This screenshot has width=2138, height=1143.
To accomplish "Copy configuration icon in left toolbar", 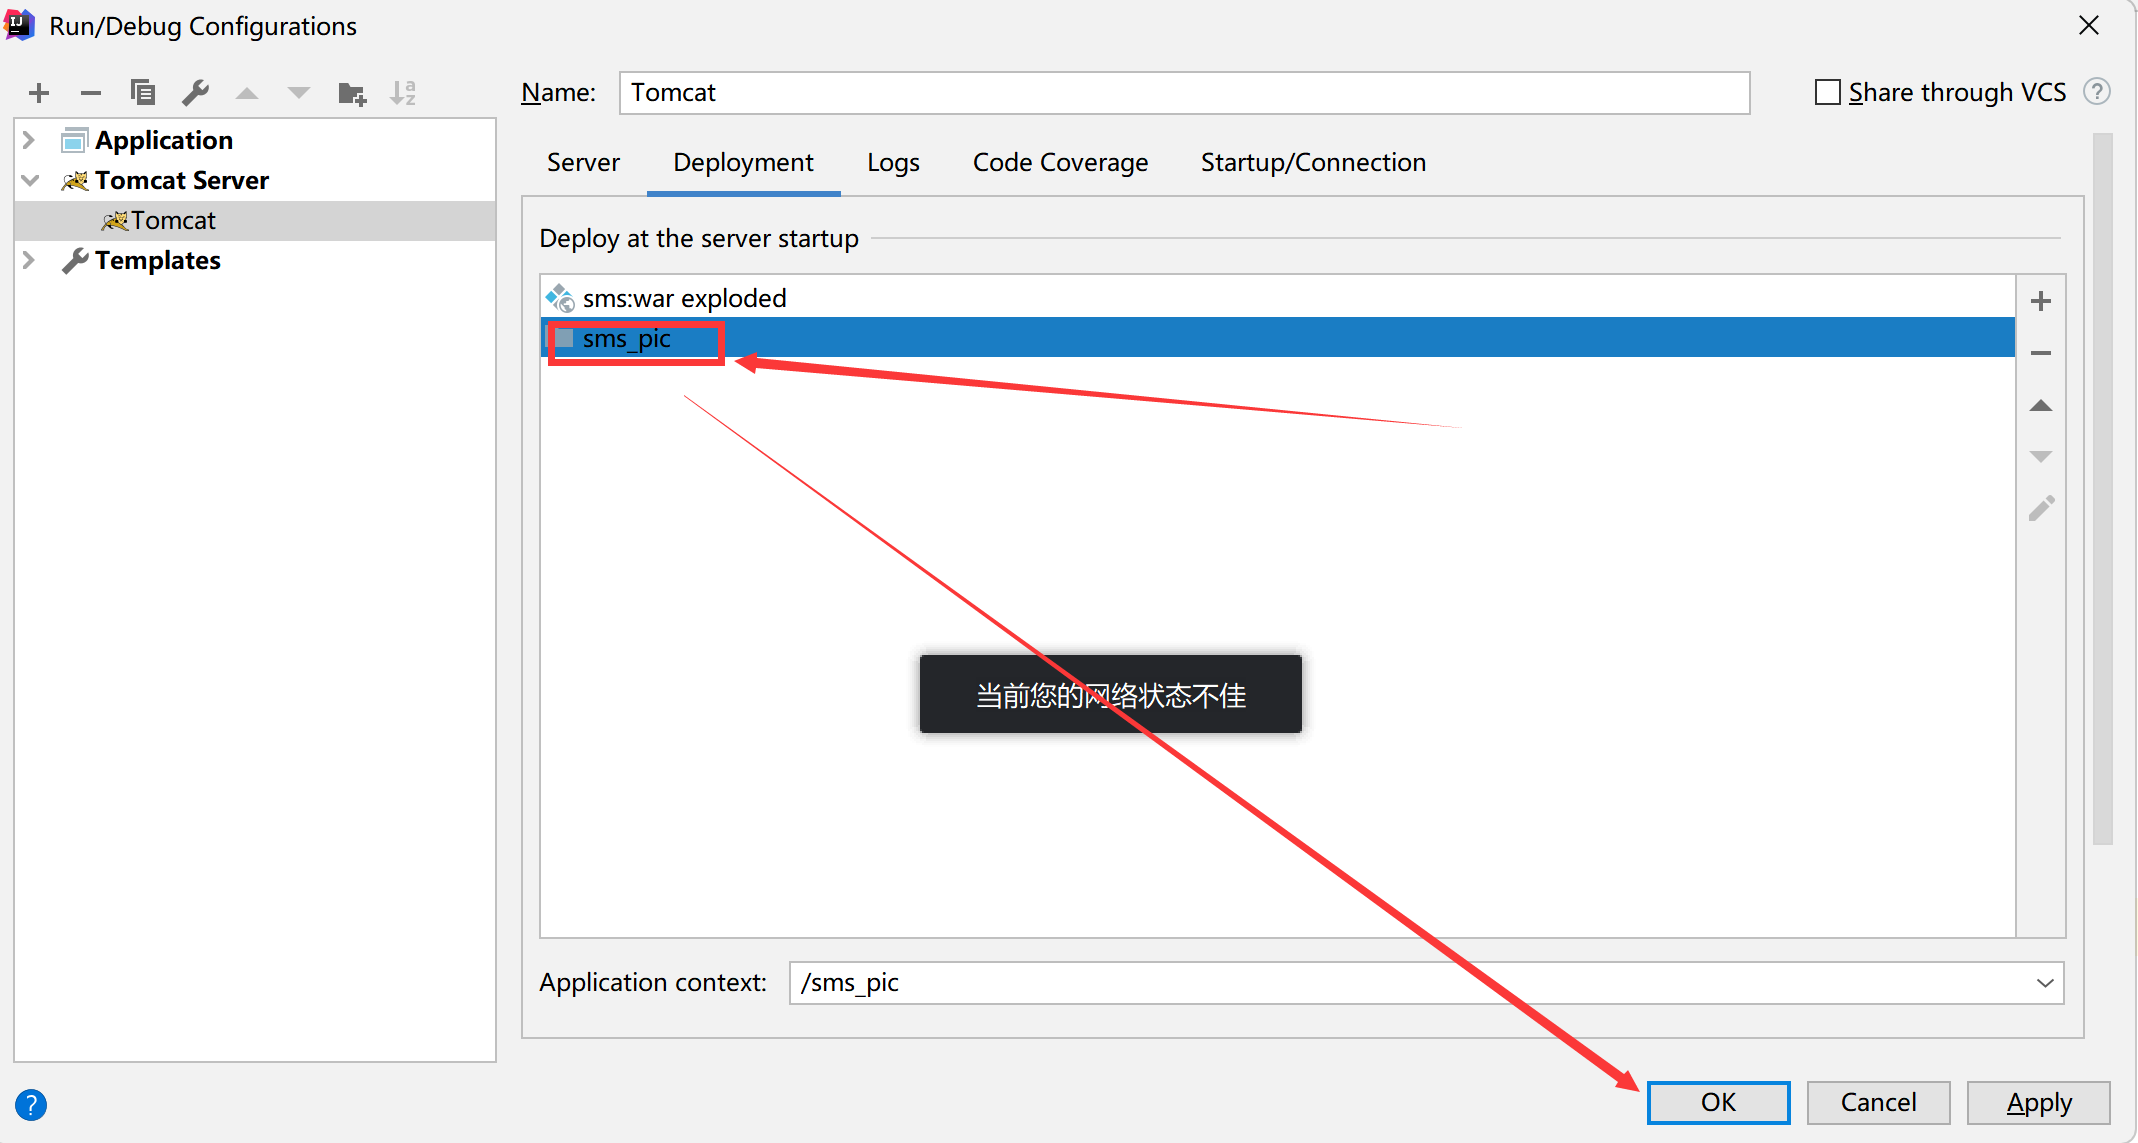I will click(143, 93).
